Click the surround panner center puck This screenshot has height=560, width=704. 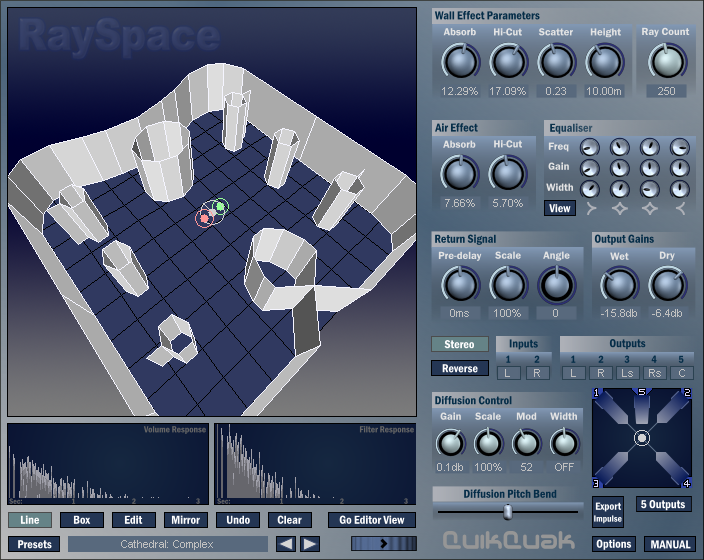coord(642,438)
